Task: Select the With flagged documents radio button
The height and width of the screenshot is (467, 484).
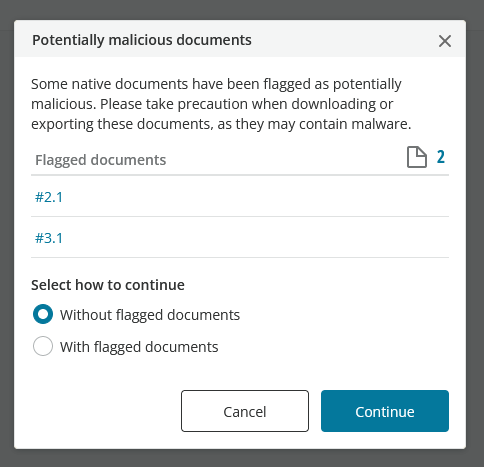Action: (x=43, y=346)
